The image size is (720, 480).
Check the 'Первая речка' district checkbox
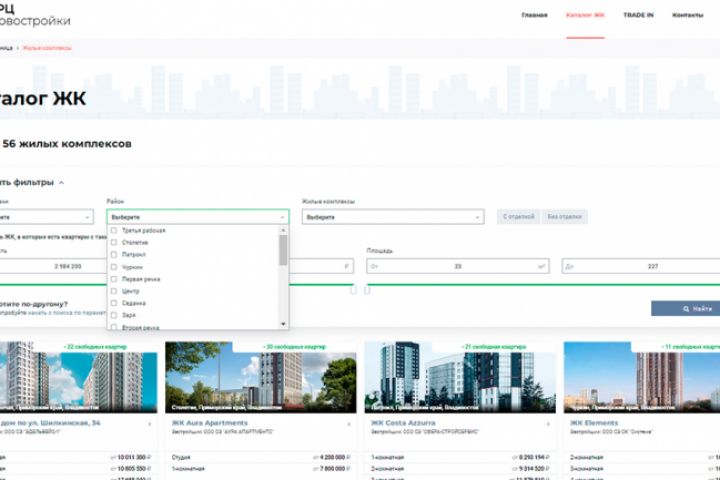(114, 279)
